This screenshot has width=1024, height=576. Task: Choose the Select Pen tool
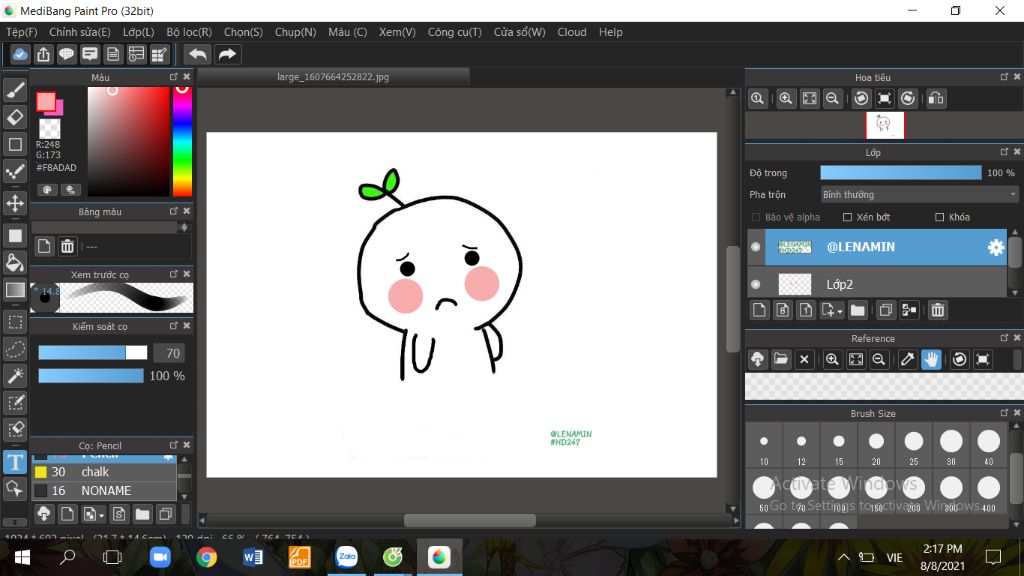(15, 403)
